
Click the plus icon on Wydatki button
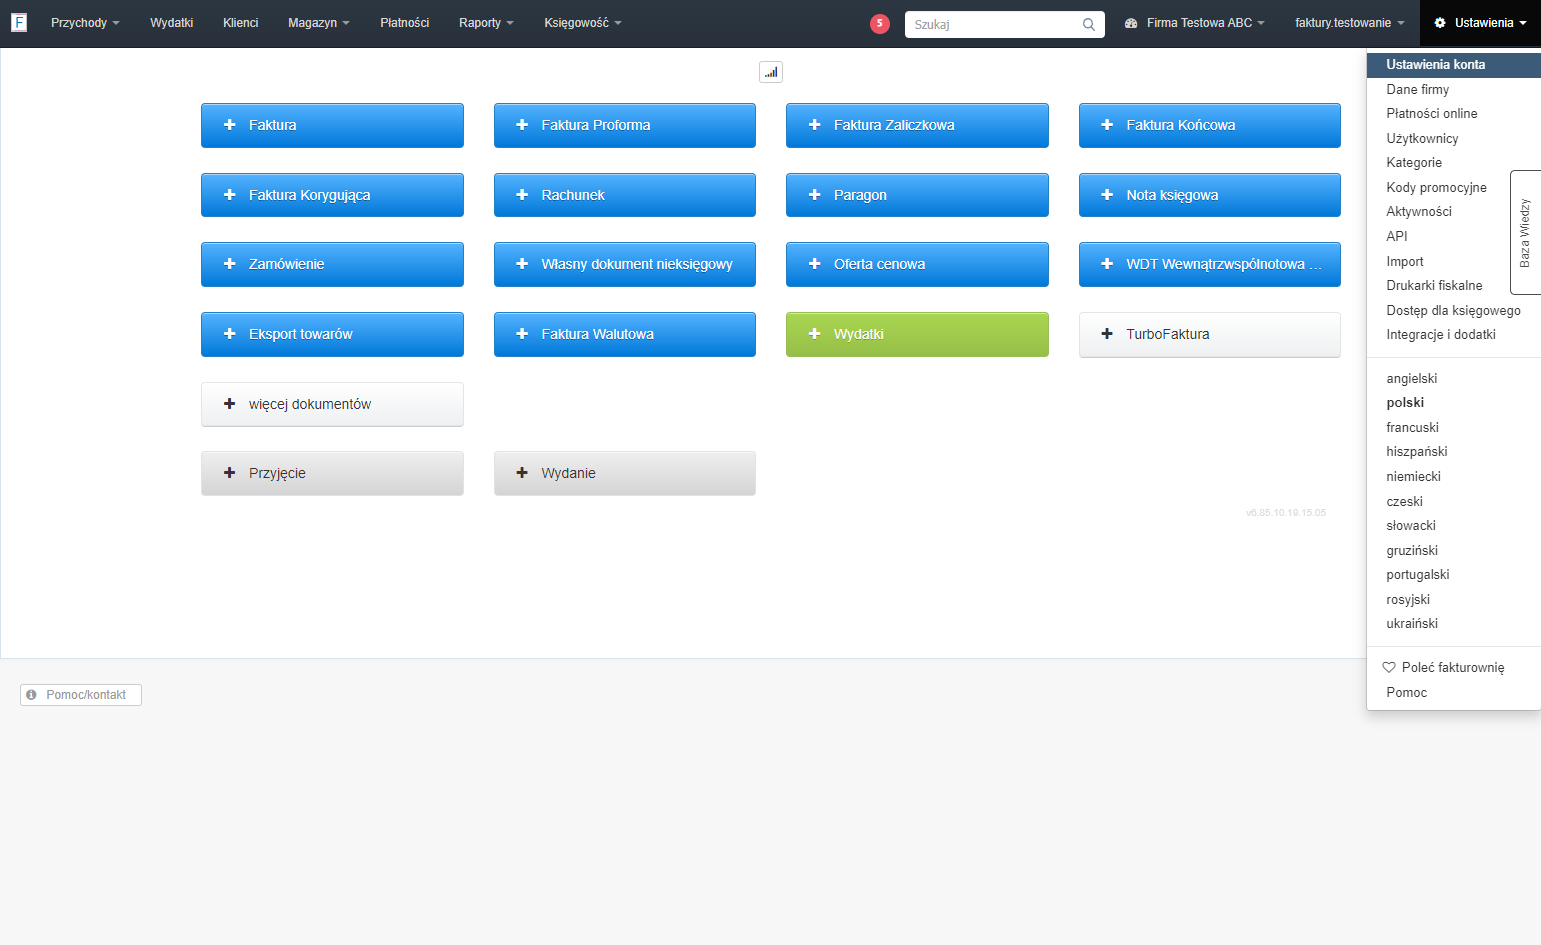point(814,334)
